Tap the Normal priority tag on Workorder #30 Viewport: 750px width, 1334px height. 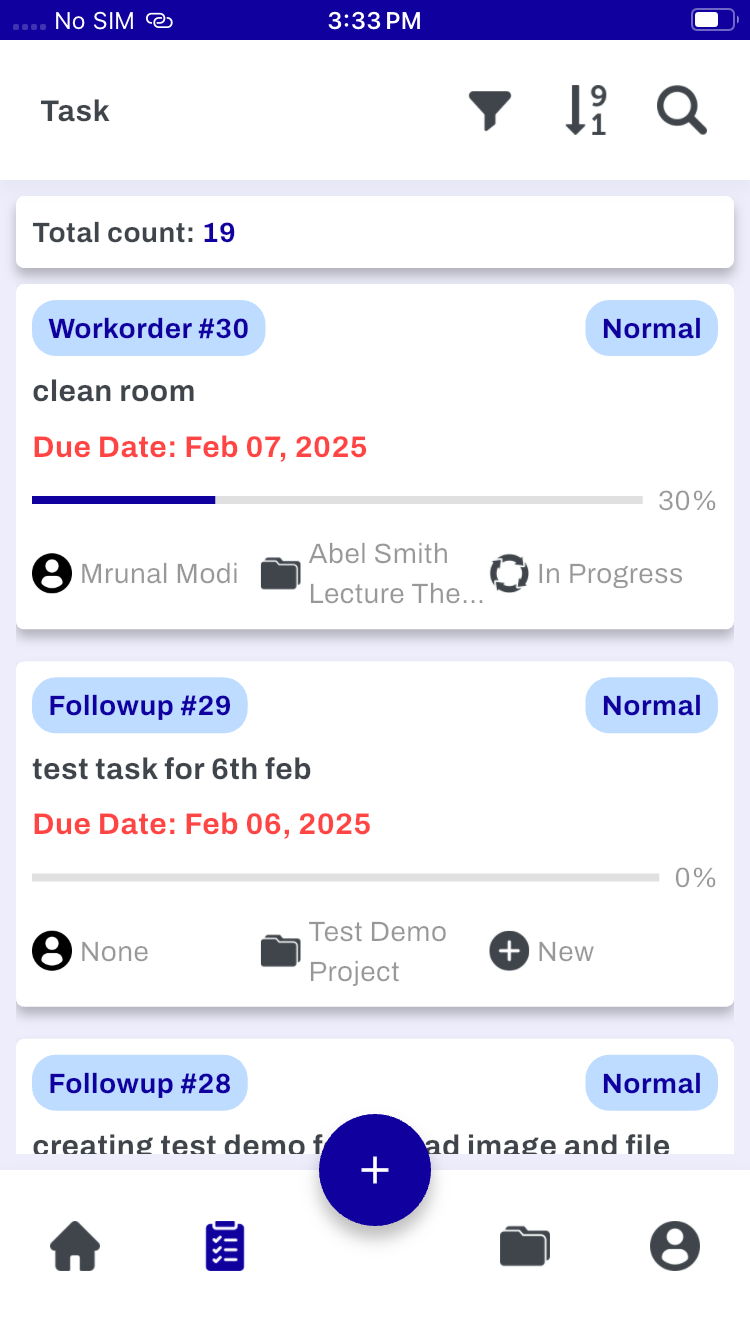coord(651,328)
